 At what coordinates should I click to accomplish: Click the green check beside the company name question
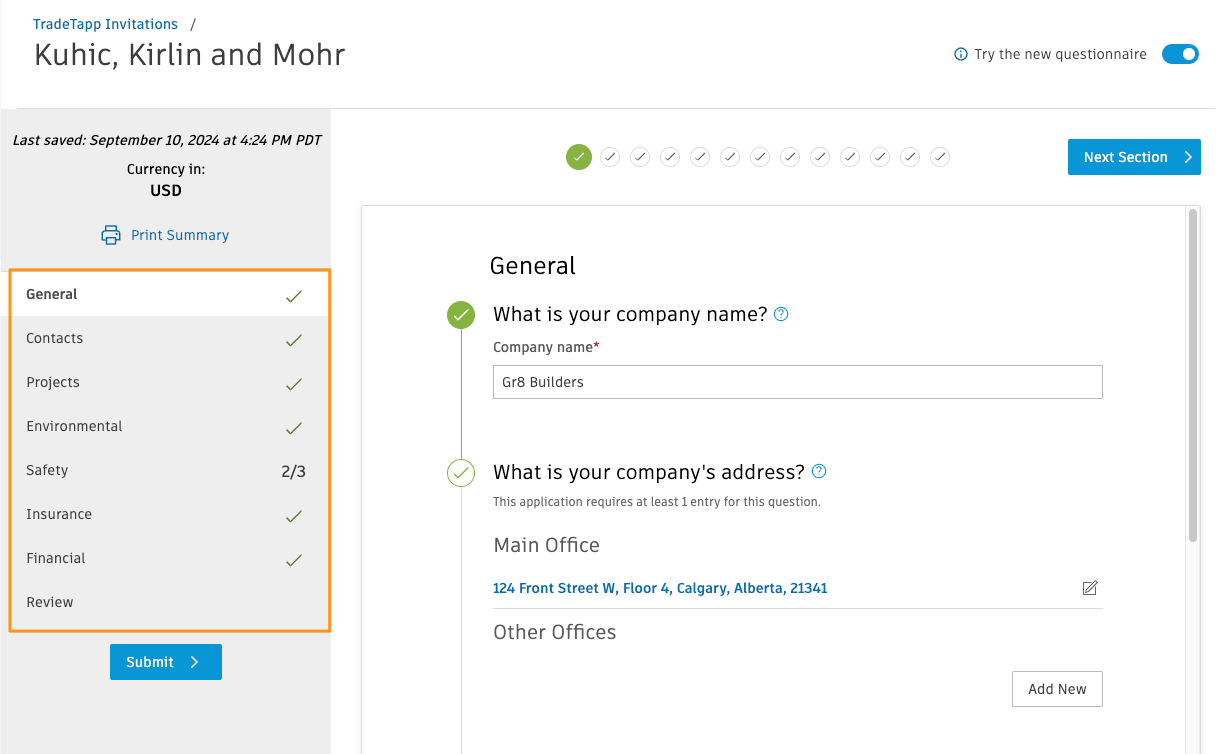[x=460, y=314]
